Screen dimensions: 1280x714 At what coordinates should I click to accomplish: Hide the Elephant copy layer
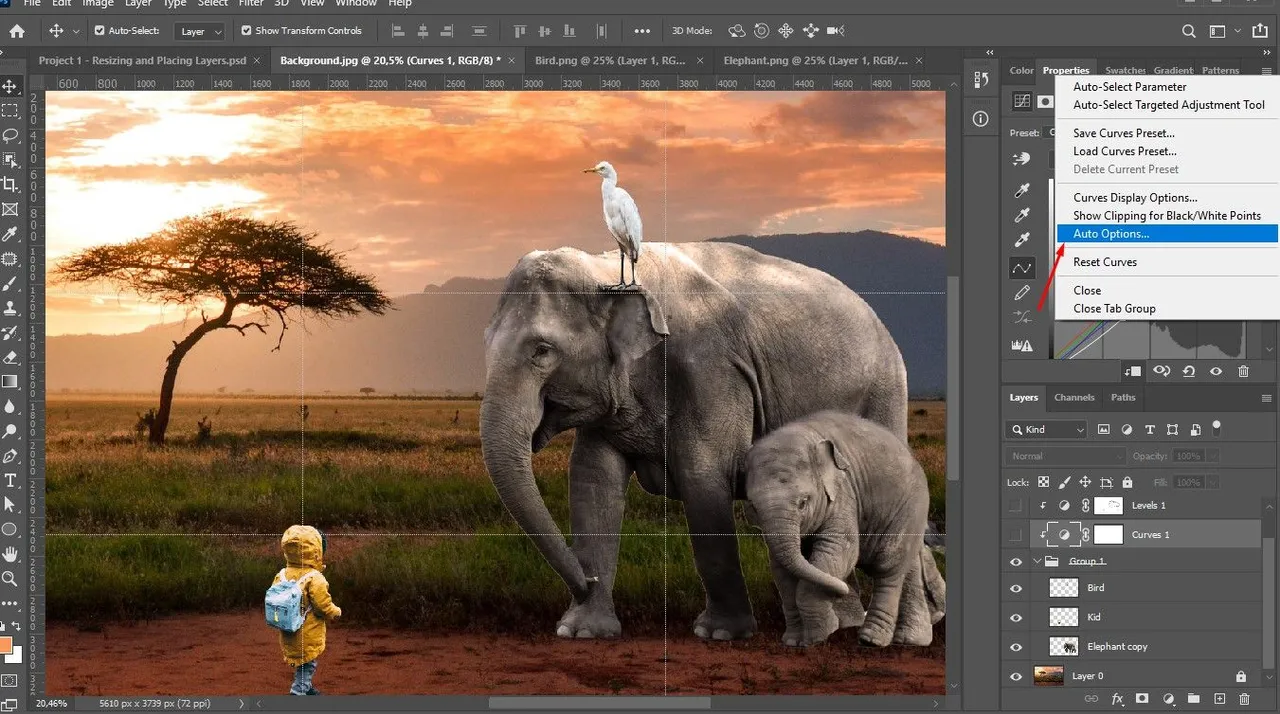1016,647
